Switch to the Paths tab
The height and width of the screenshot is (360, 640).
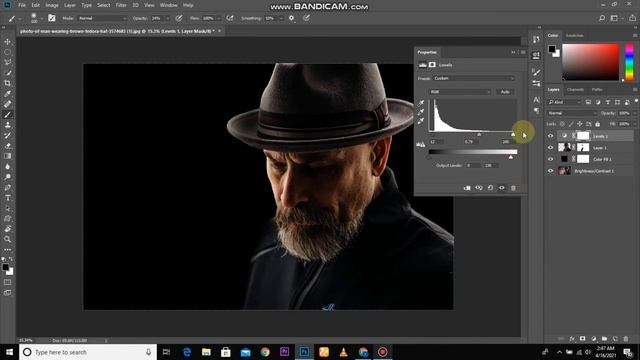tap(597, 90)
